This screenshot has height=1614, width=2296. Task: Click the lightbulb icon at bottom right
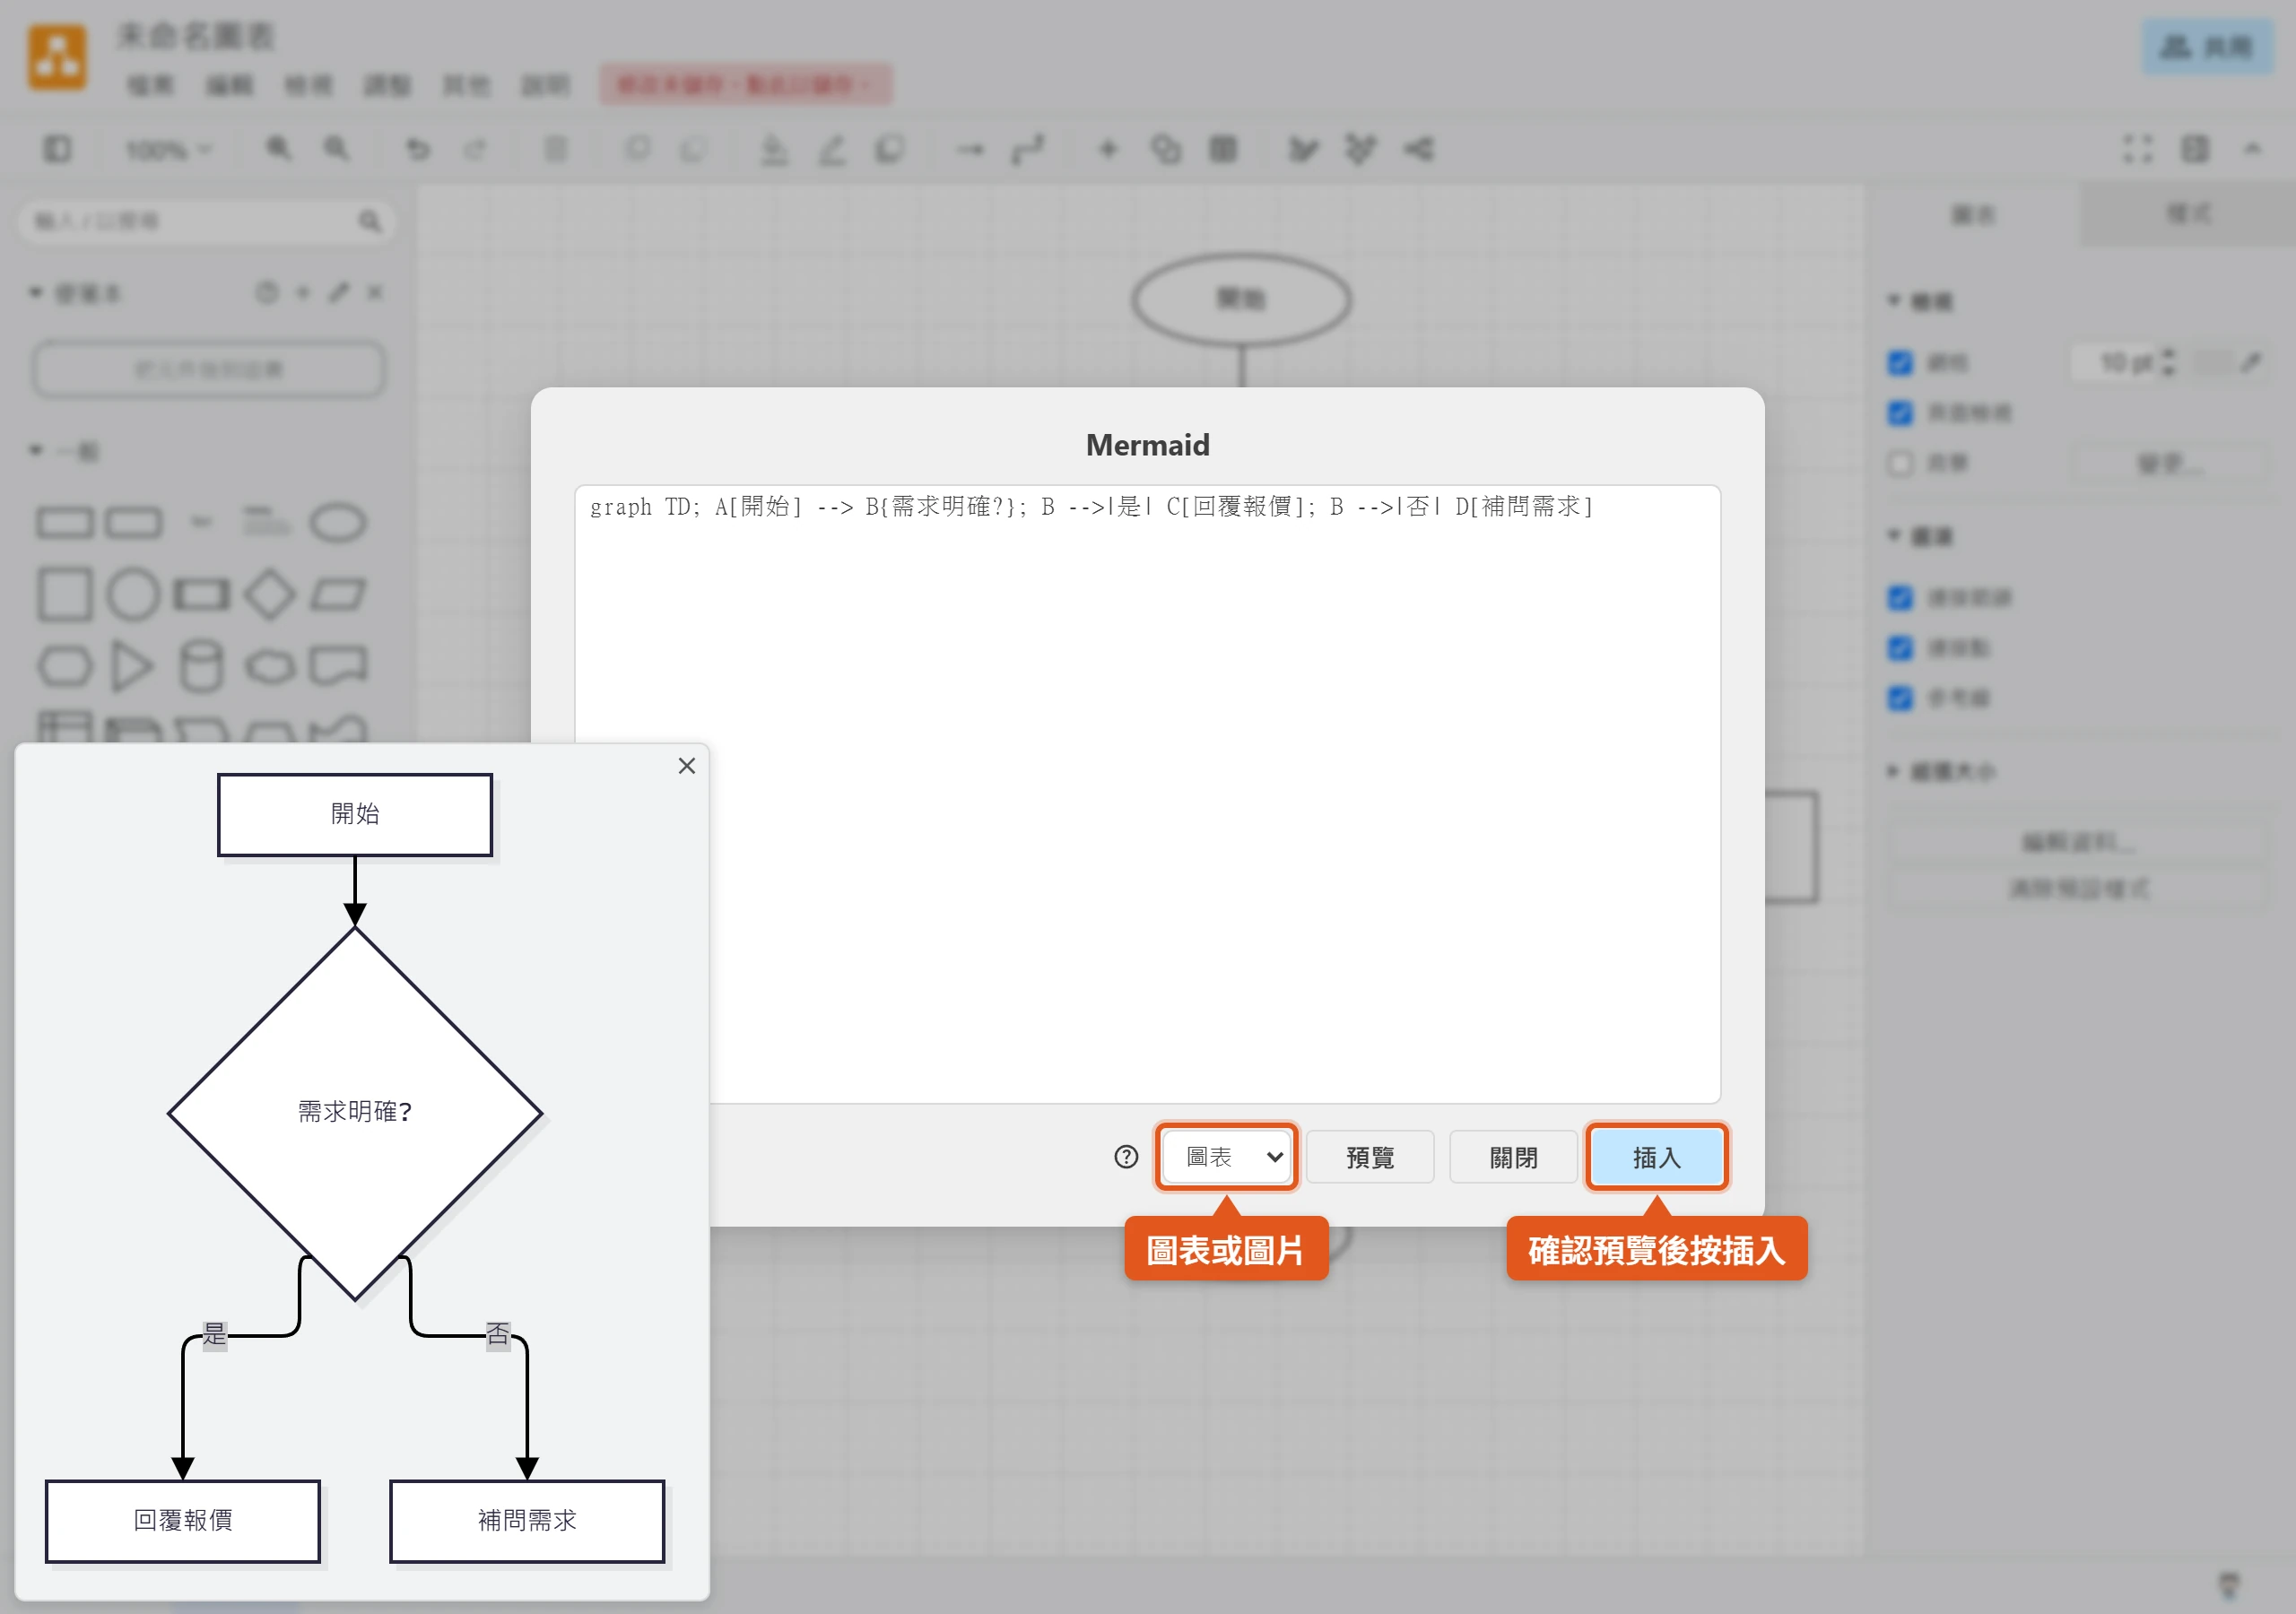[x=2229, y=1585]
